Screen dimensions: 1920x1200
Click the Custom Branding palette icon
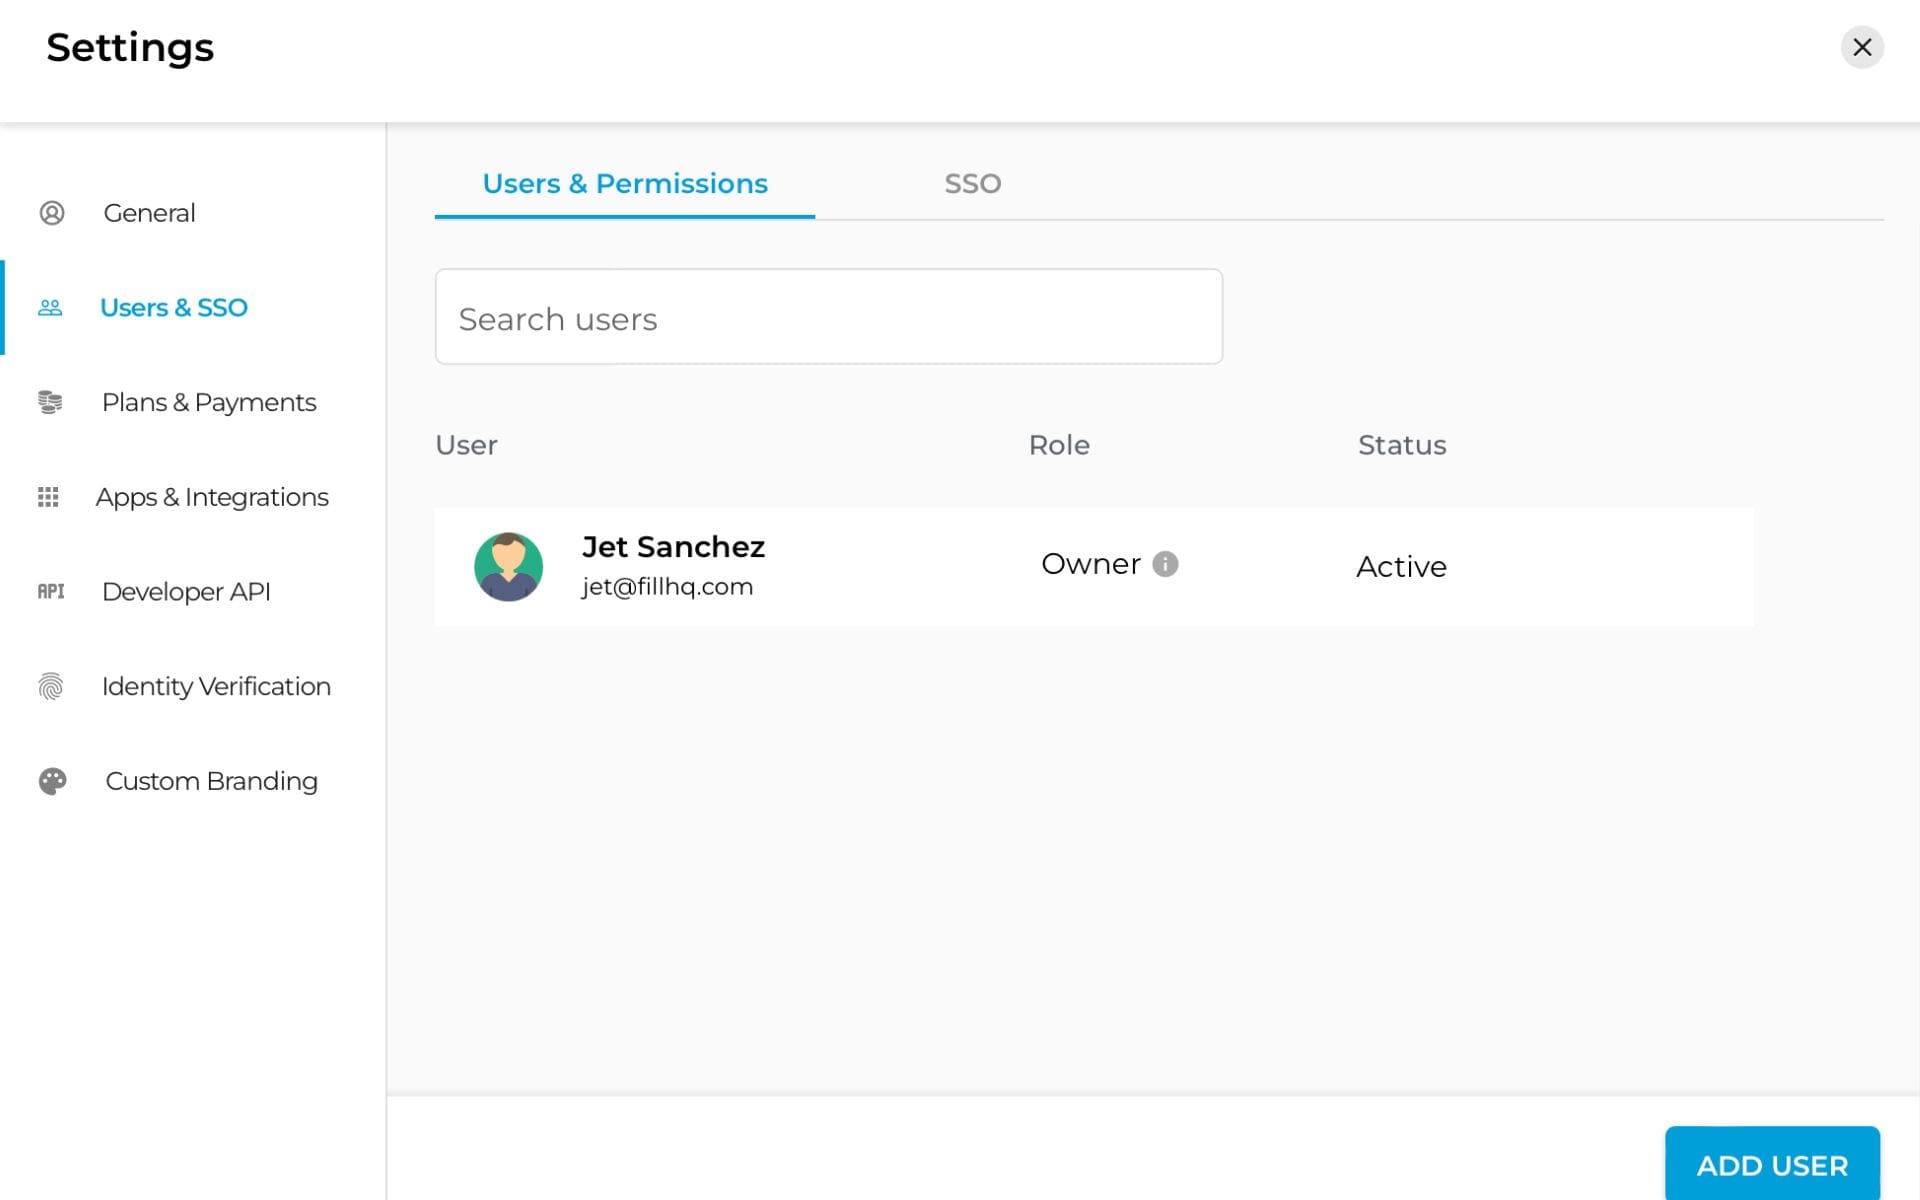53,781
